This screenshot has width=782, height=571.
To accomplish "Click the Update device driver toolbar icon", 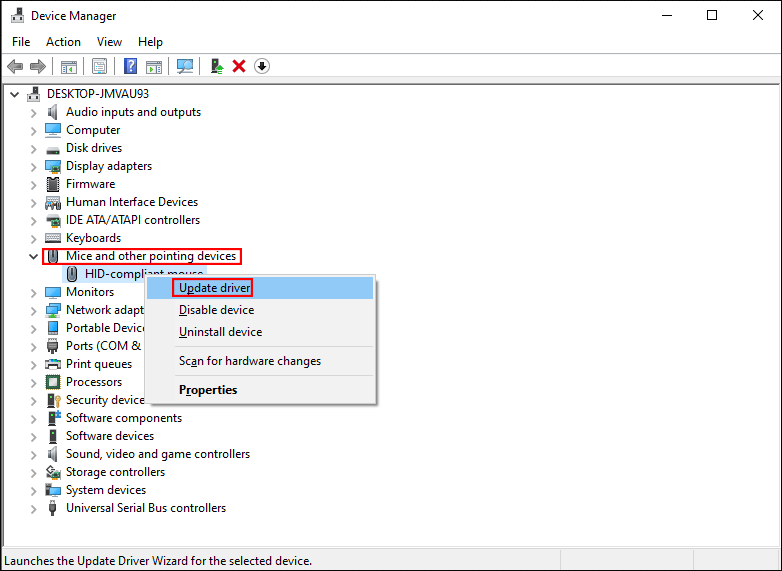I will [216, 66].
